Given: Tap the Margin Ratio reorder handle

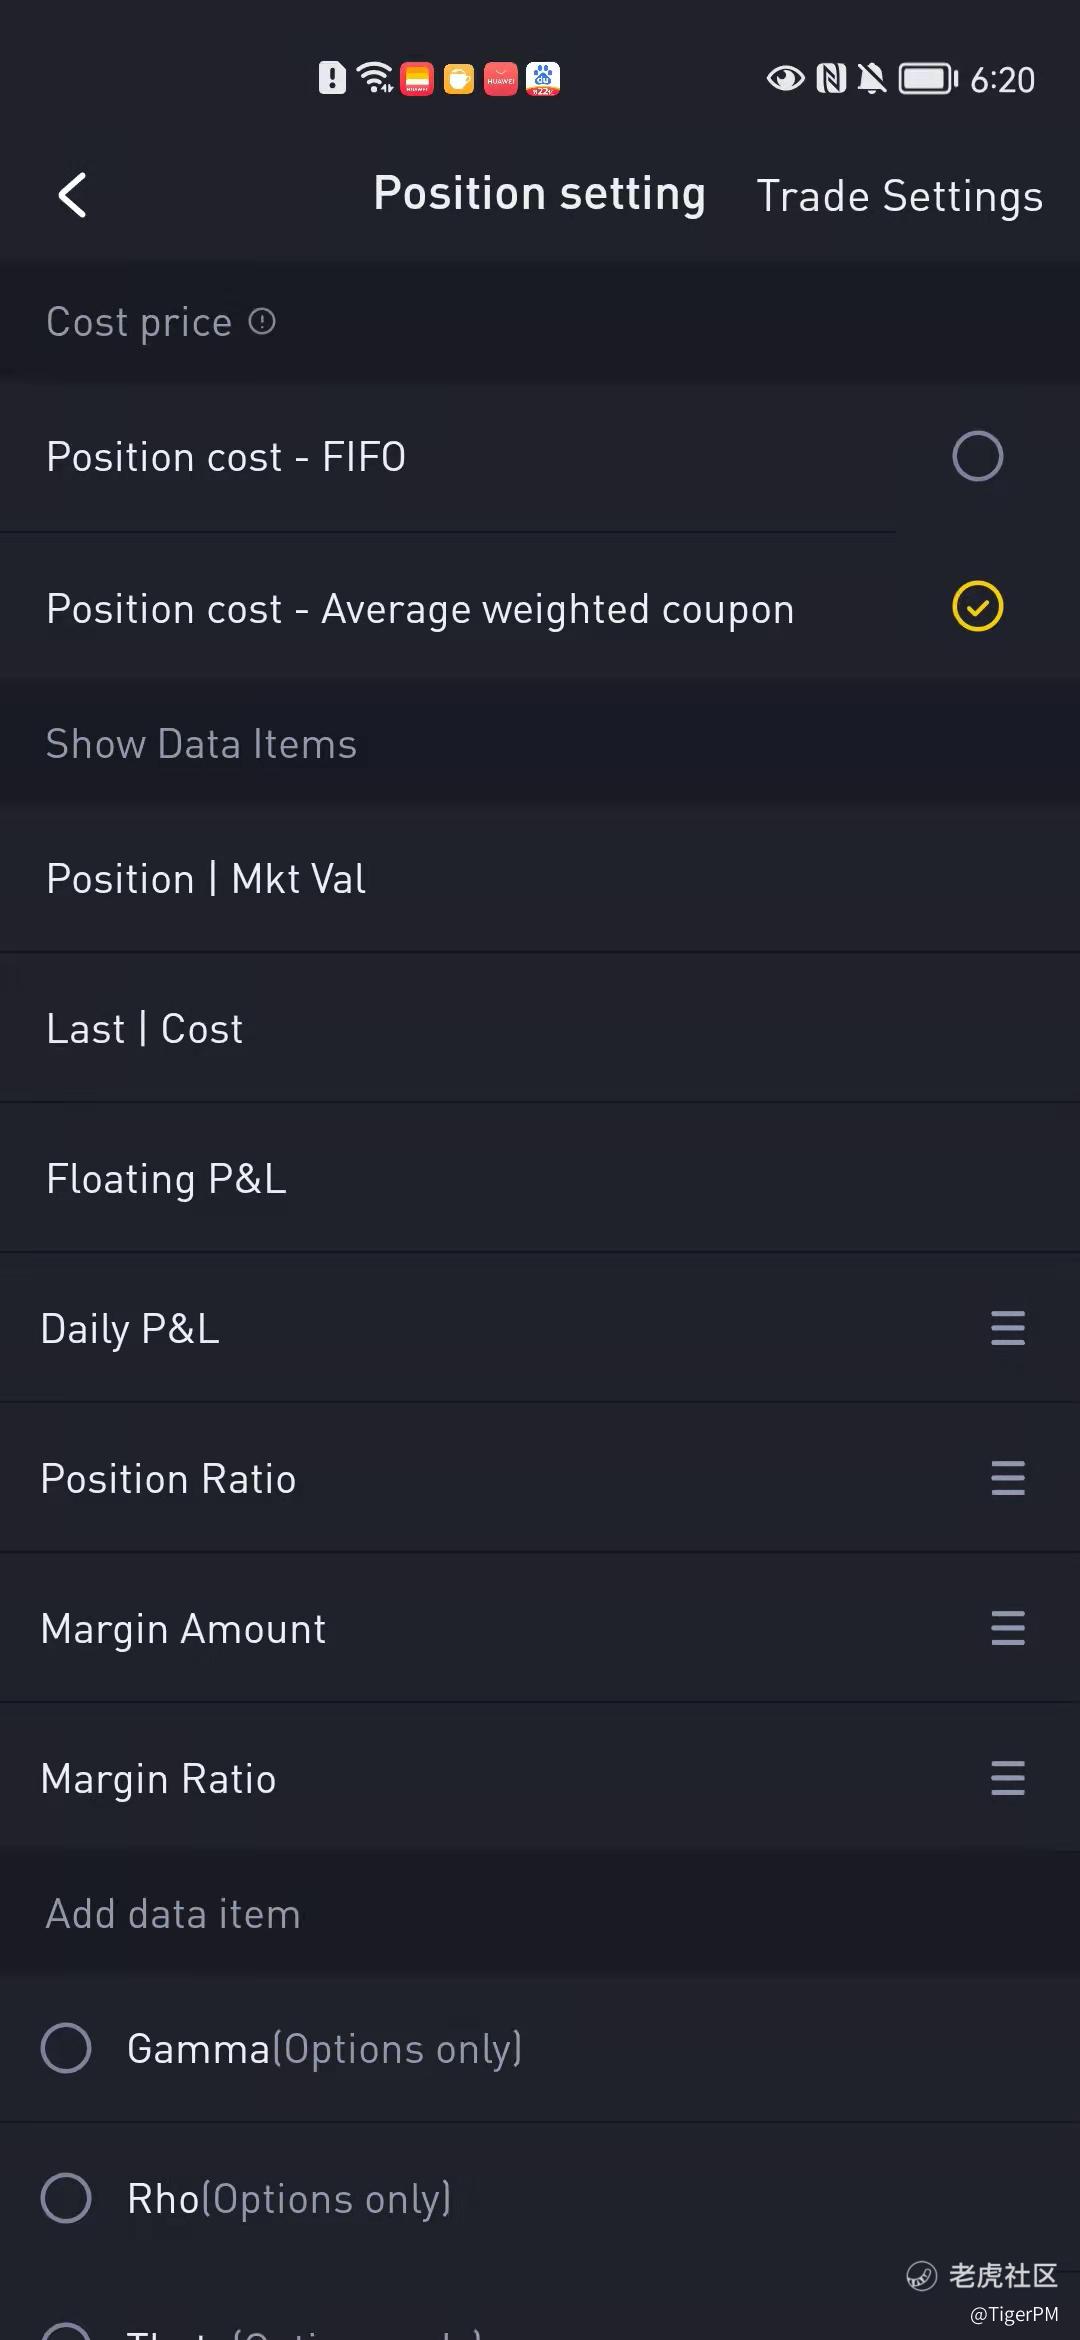Looking at the screenshot, I should pyautogui.click(x=1007, y=1778).
